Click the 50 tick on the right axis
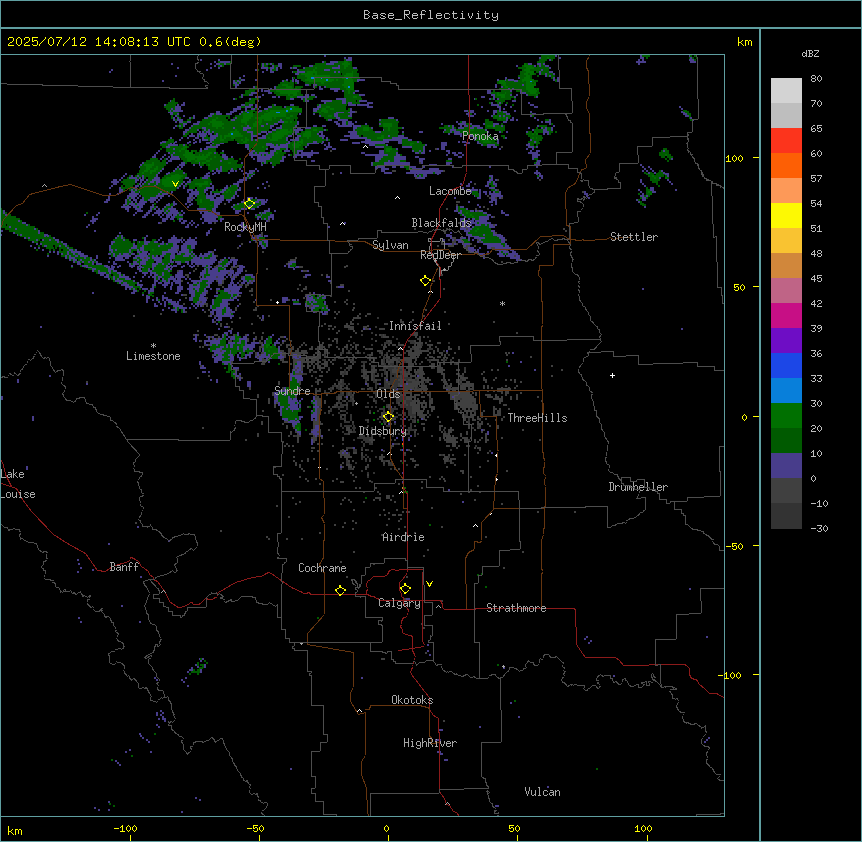862x842 pixels. [x=739, y=287]
